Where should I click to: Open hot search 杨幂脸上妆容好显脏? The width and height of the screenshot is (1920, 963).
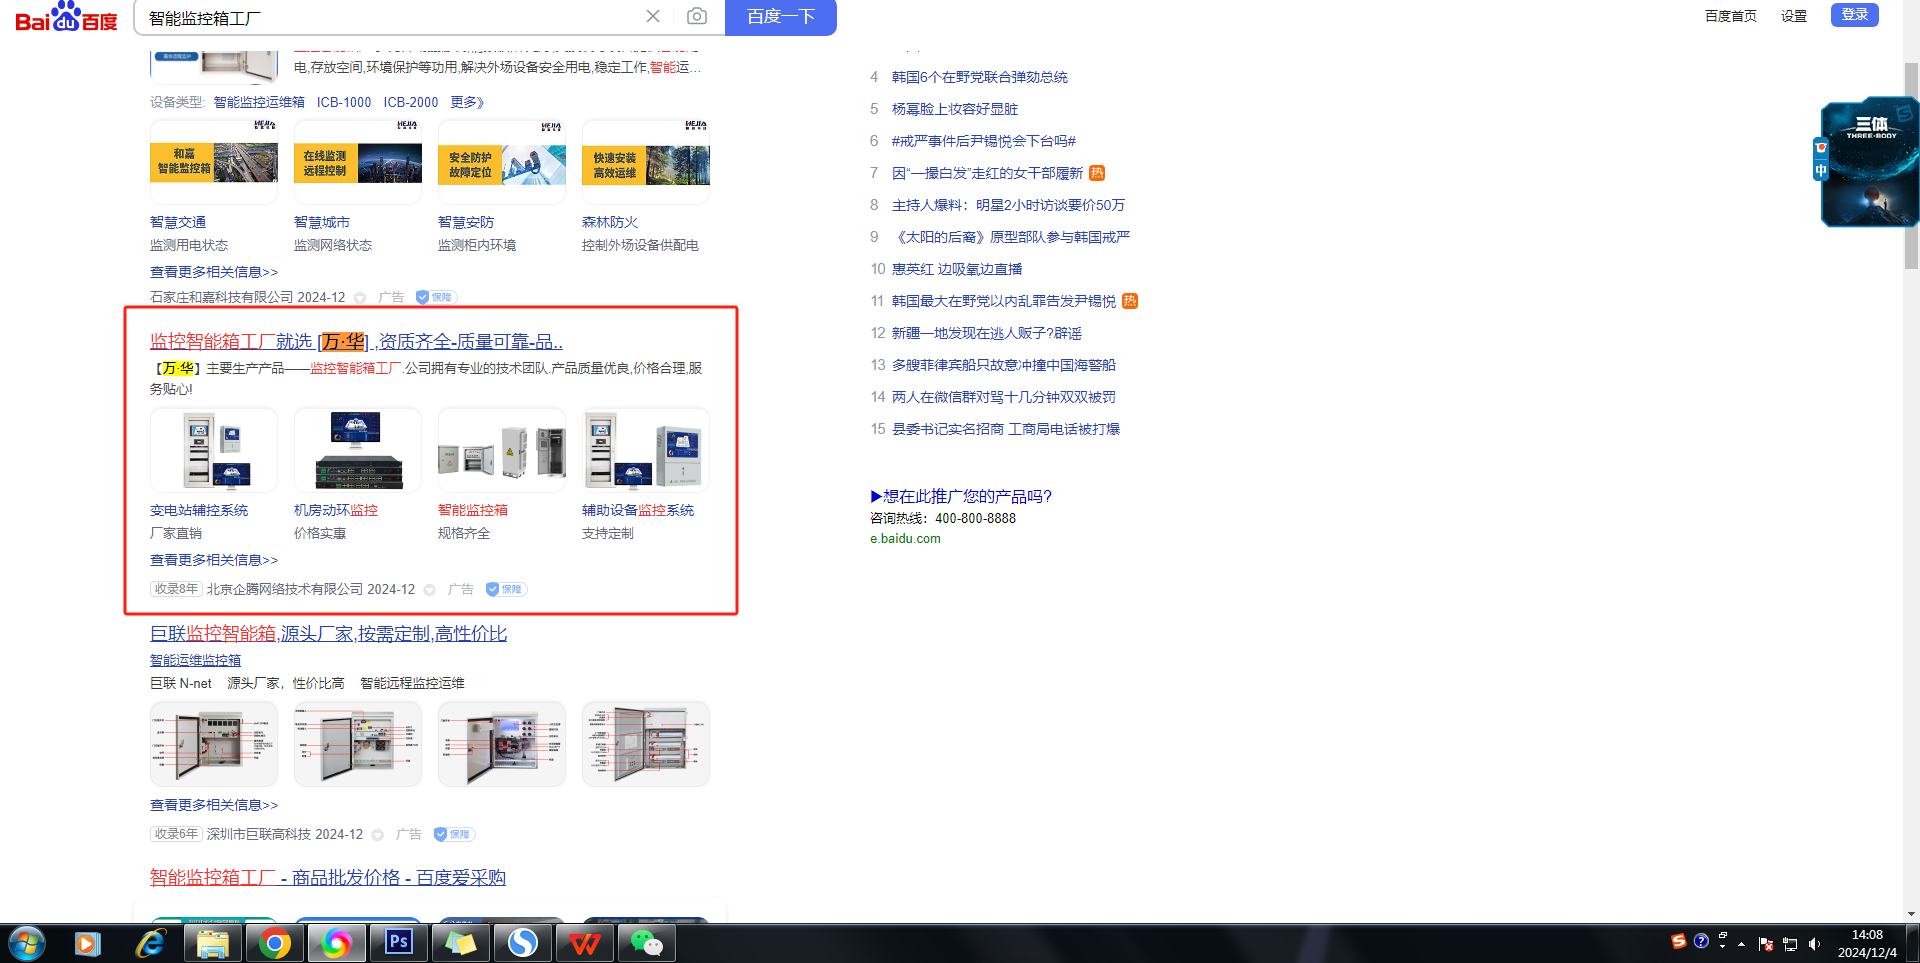955,109
